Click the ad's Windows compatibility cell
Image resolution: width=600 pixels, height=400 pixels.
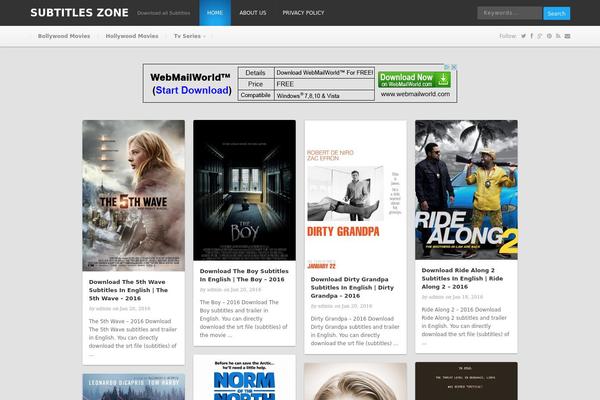324,96
